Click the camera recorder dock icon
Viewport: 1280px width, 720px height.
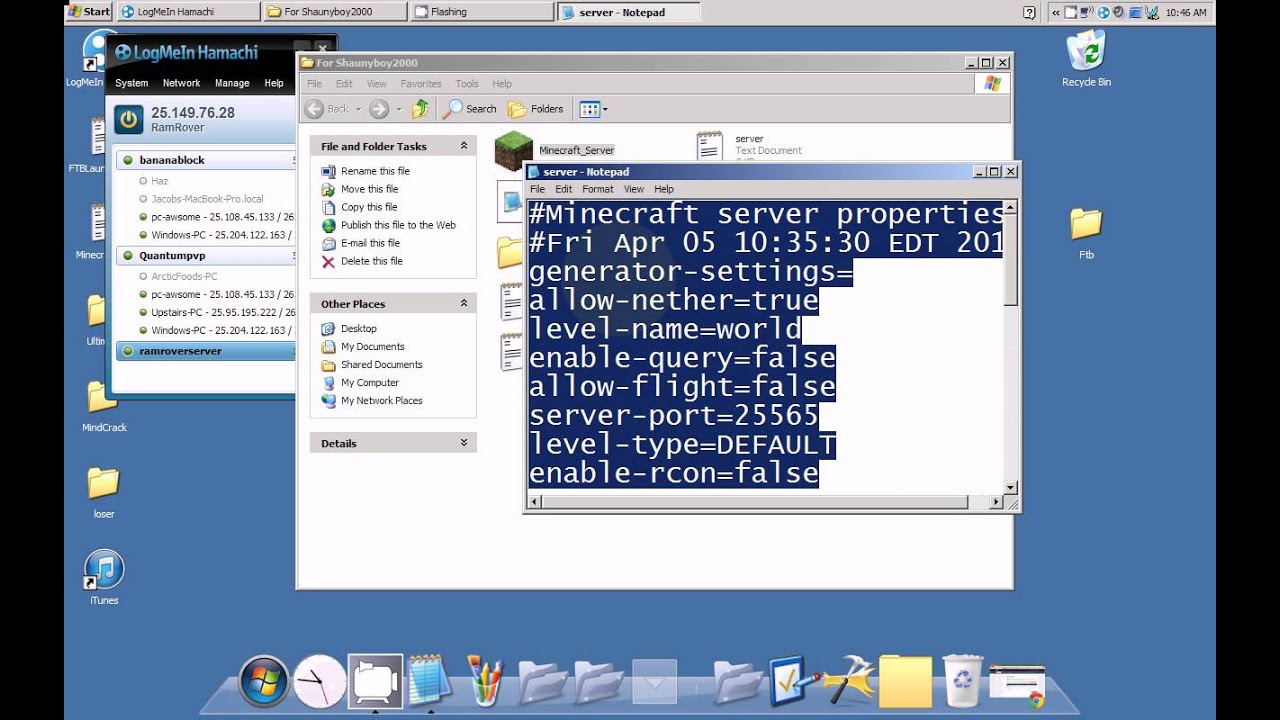[x=375, y=682]
